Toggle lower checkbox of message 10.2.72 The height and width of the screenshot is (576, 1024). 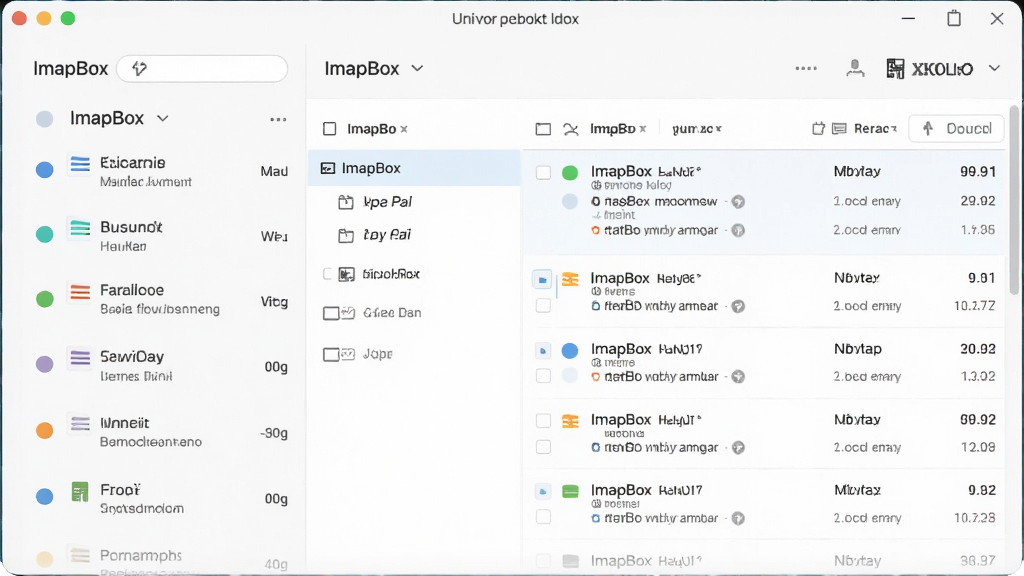[543, 305]
